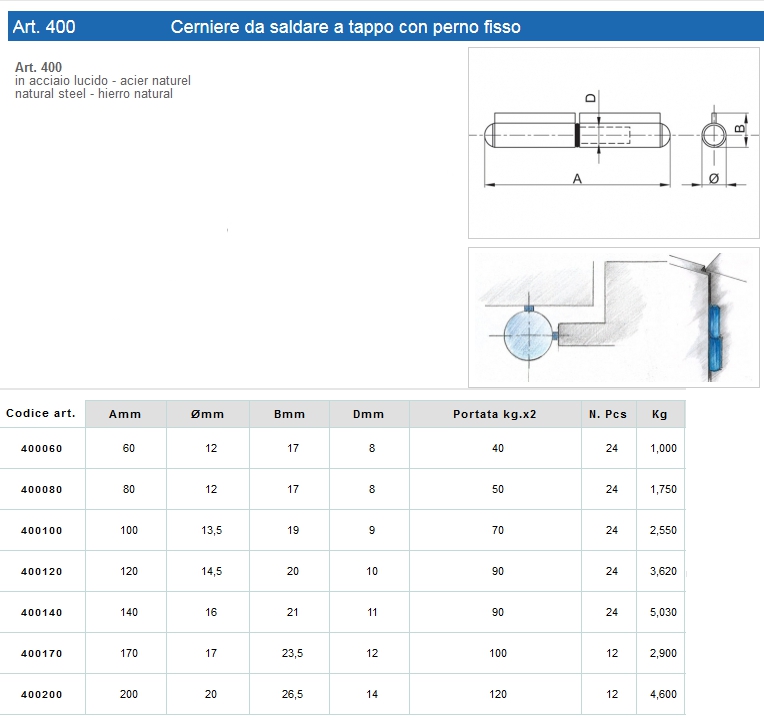The width and height of the screenshot is (764, 727).
Task: Click the 'Codice art.' column header
Action: [x=41, y=413]
